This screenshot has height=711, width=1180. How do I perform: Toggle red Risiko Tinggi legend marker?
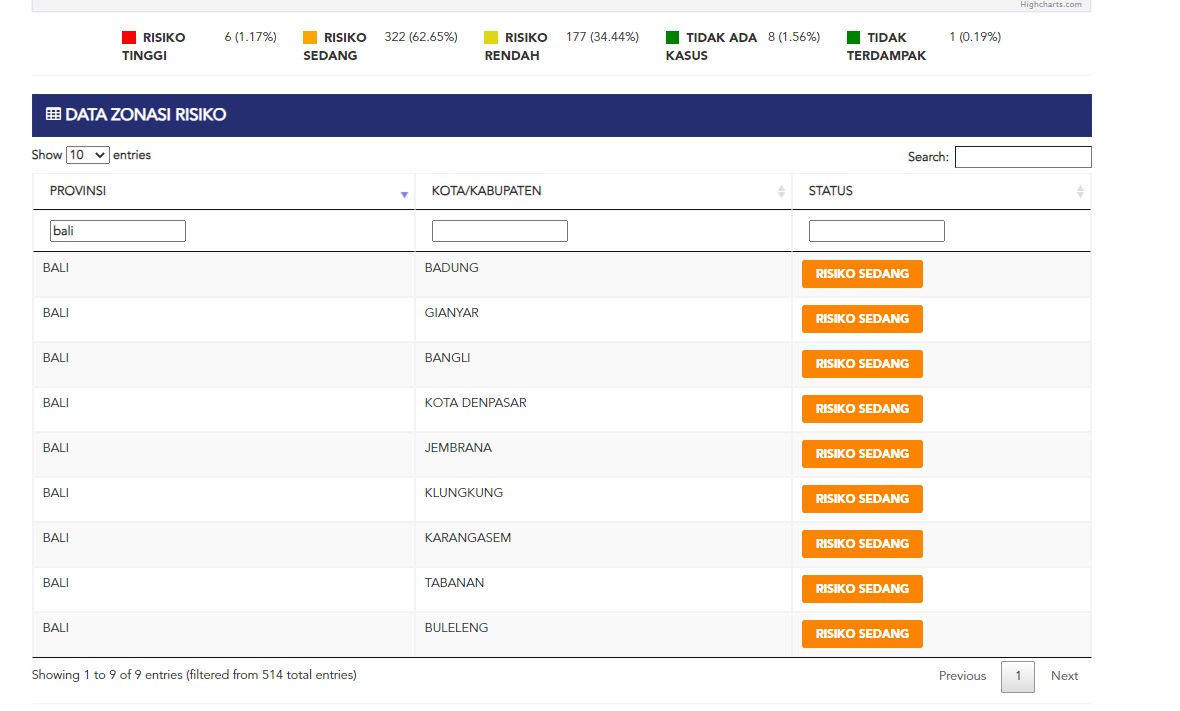129,38
